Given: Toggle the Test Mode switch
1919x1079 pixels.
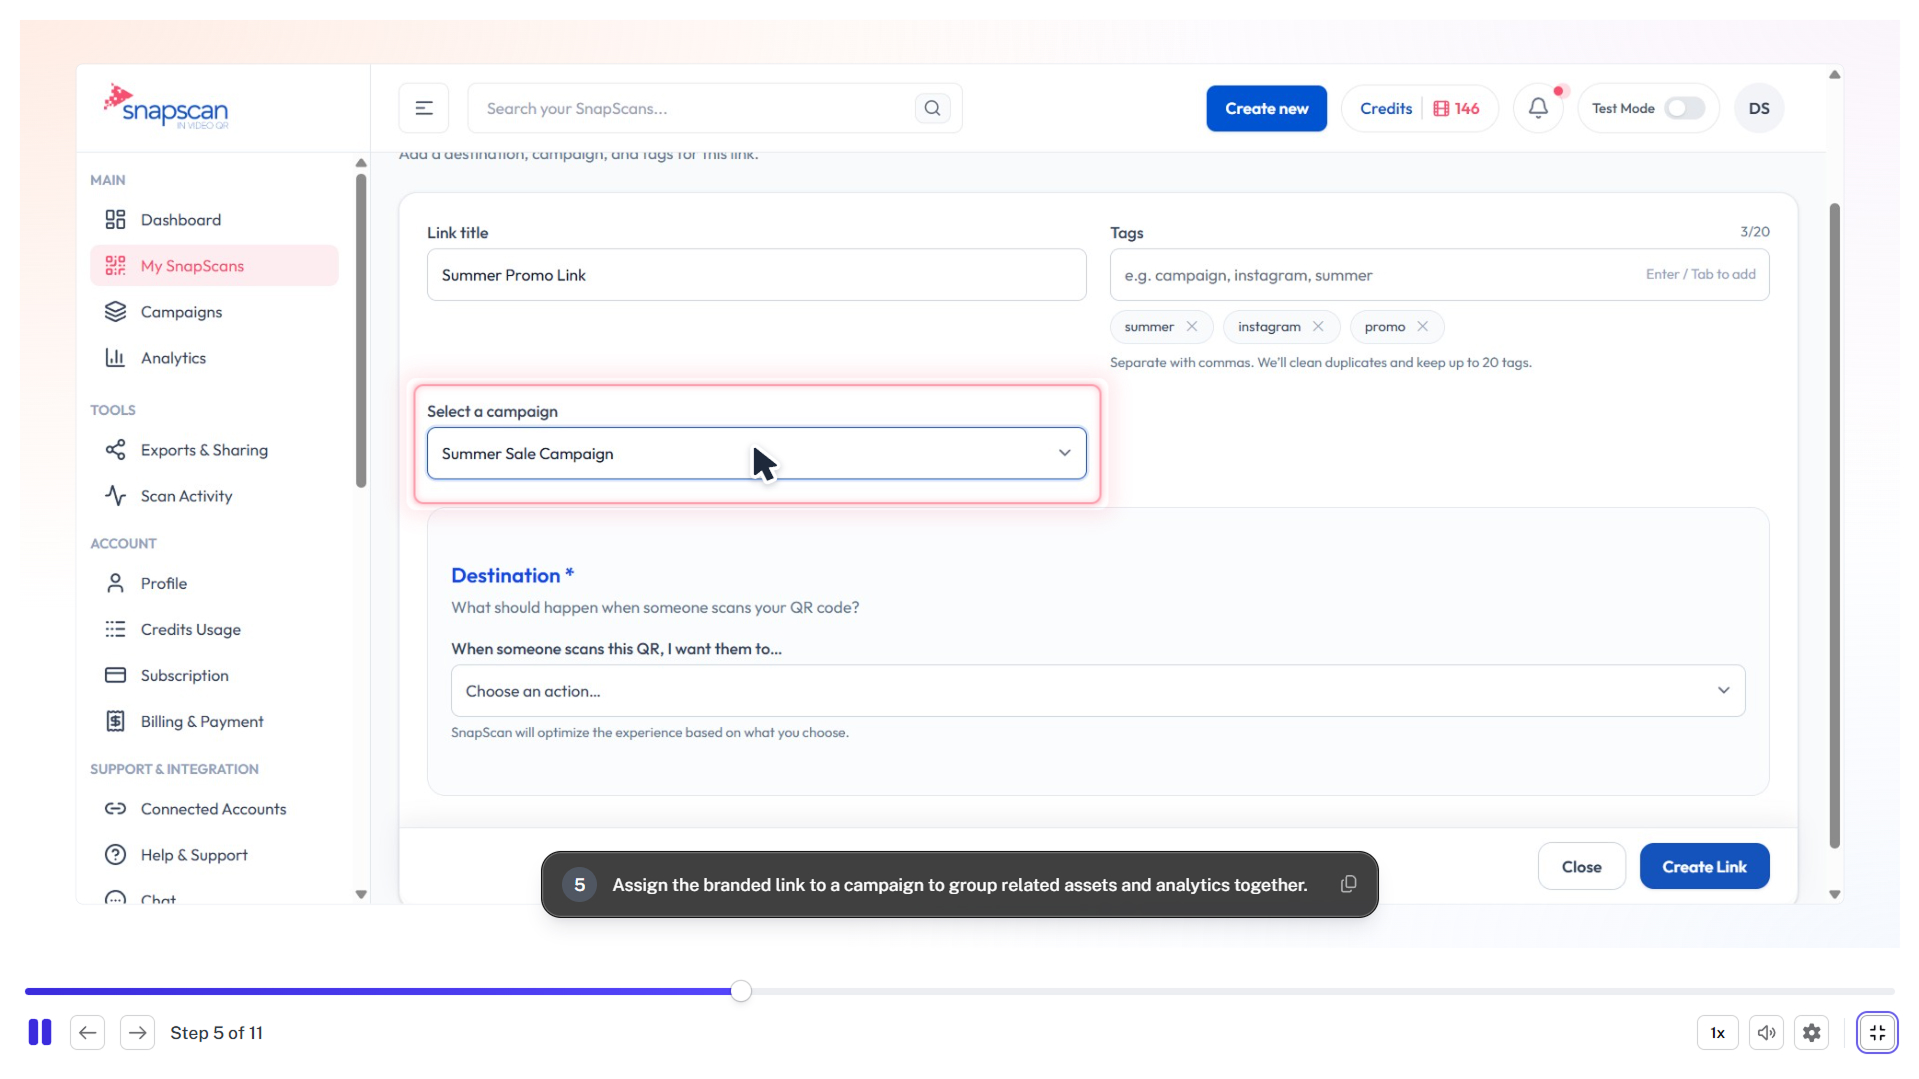Looking at the screenshot, I should pos(1684,108).
